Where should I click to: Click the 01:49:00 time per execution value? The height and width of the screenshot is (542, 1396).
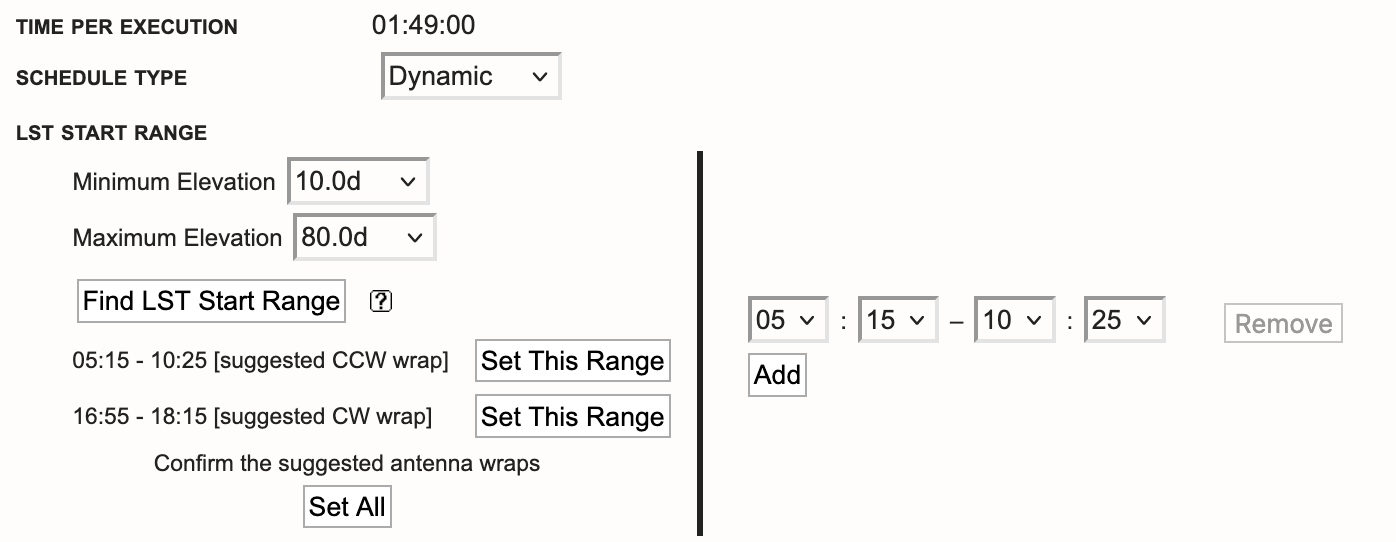(x=423, y=26)
